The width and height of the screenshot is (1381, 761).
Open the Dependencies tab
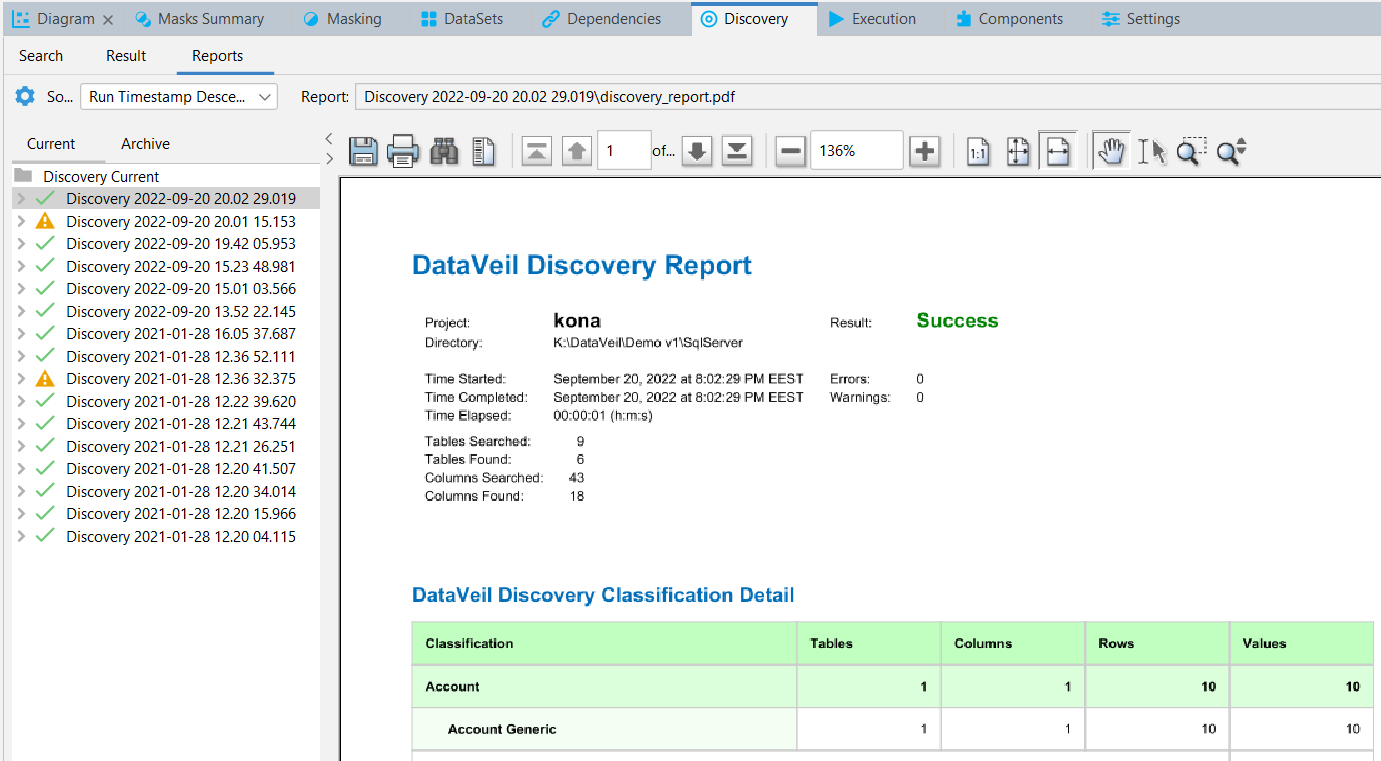(x=601, y=19)
